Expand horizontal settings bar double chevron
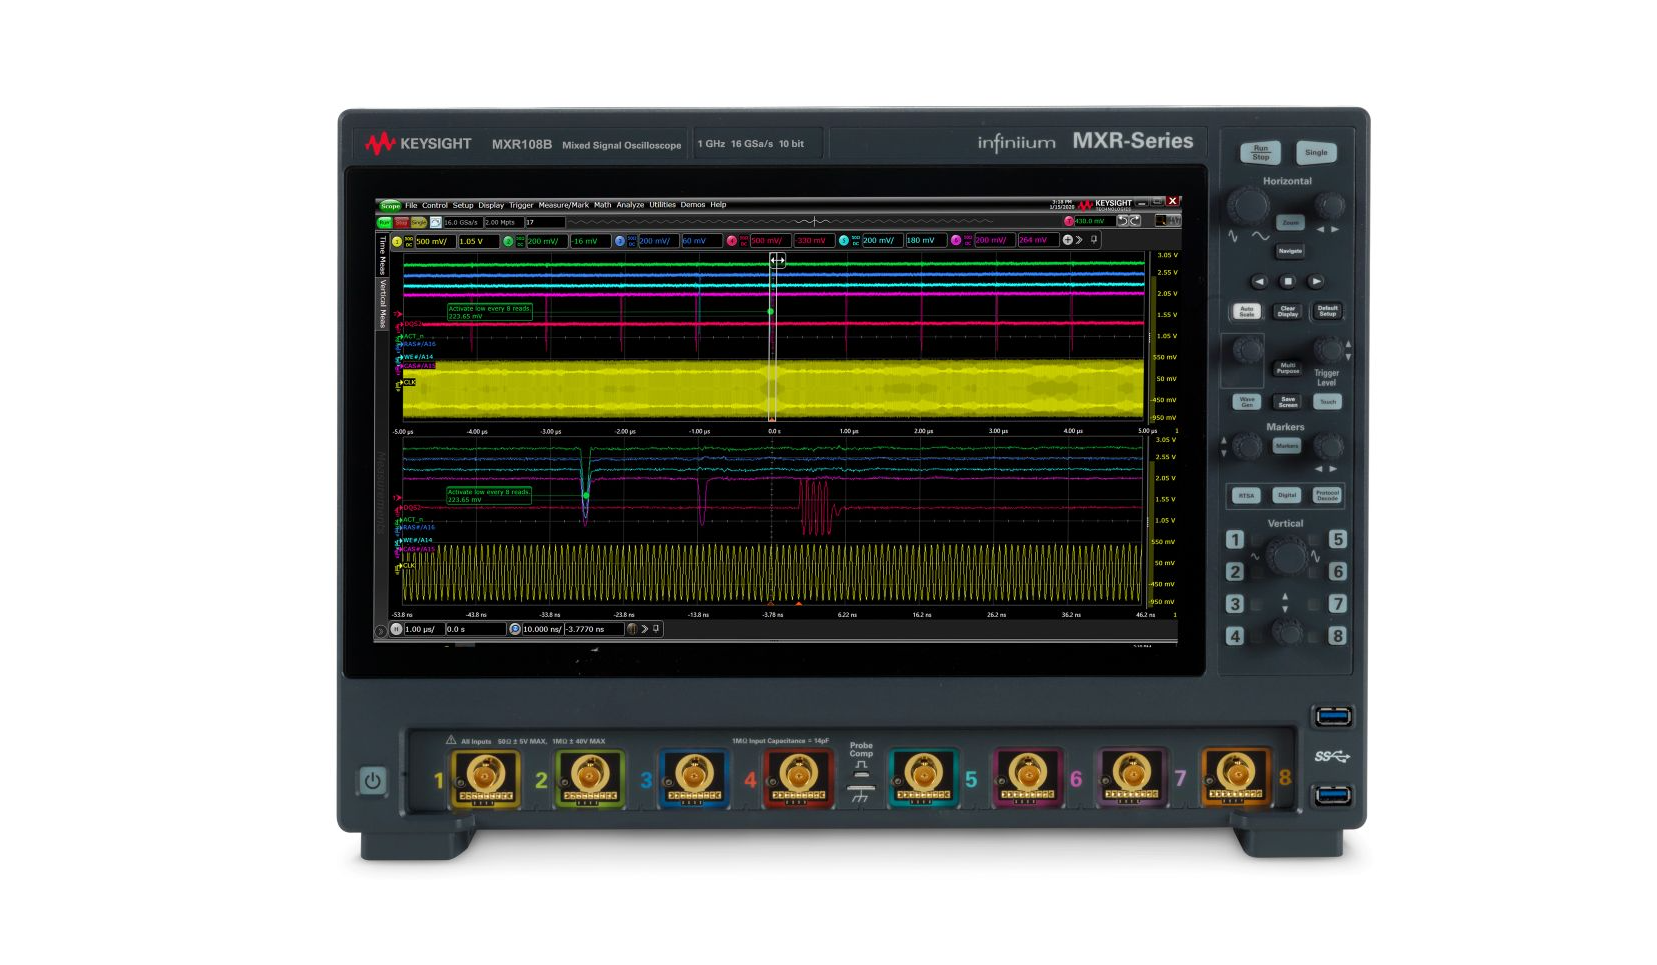The width and height of the screenshot is (1657, 965). (x=644, y=629)
